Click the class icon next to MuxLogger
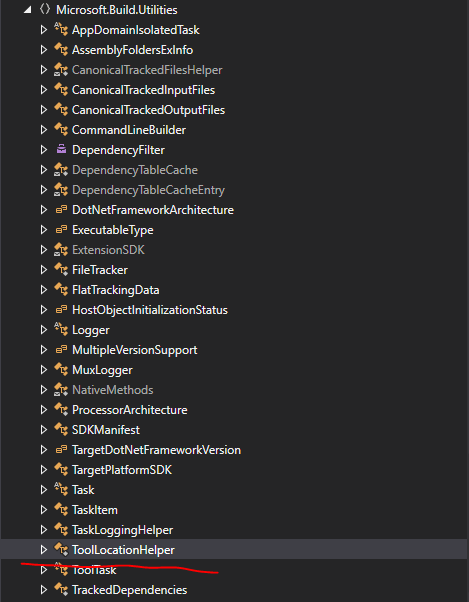 [61, 369]
